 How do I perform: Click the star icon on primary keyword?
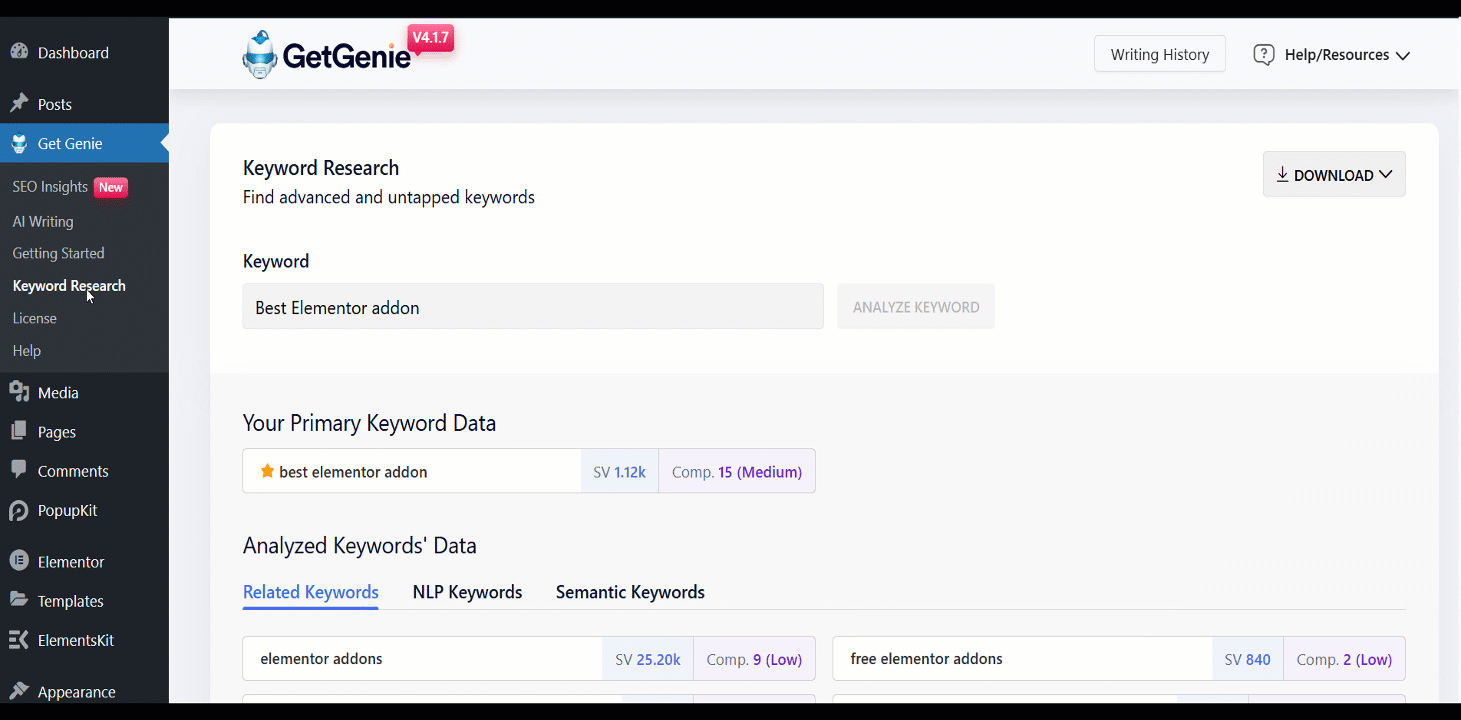[267, 471]
